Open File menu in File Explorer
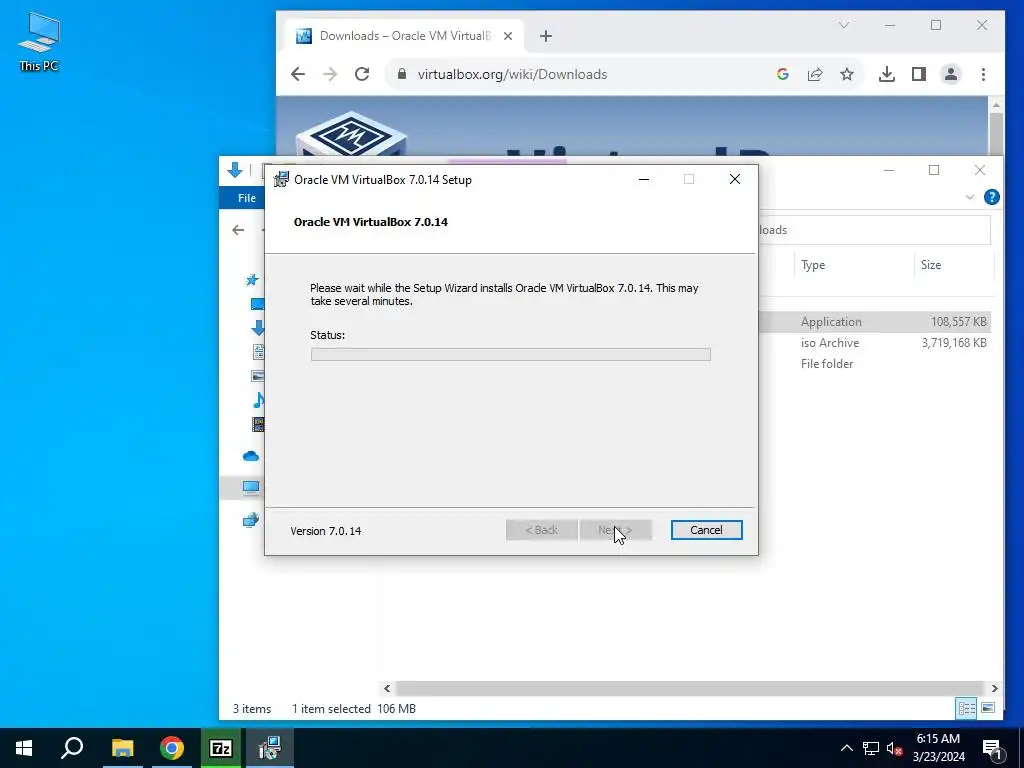Image resolution: width=1024 pixels, height=768 pixels. [246, 198]
